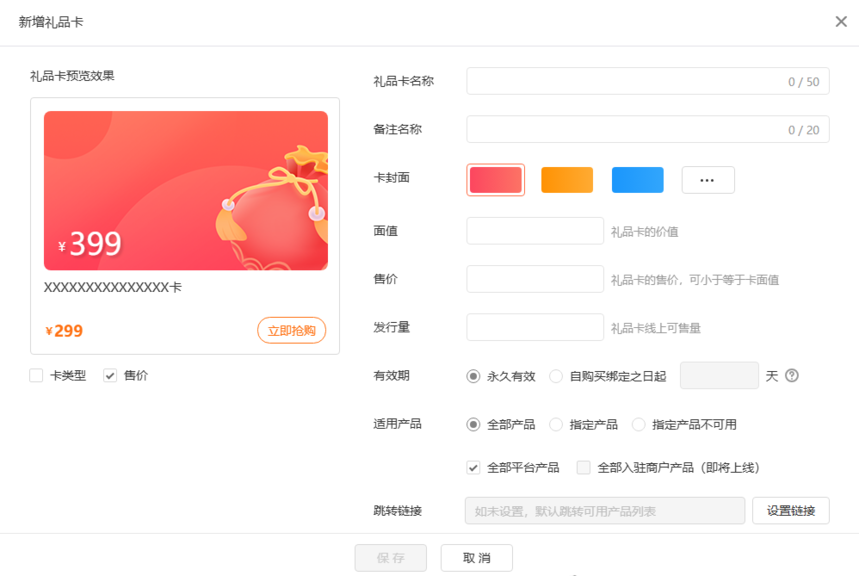Screen dimensions: 859x576
Task: Choose the orange card cover
Action: click(x=567, y=180)
